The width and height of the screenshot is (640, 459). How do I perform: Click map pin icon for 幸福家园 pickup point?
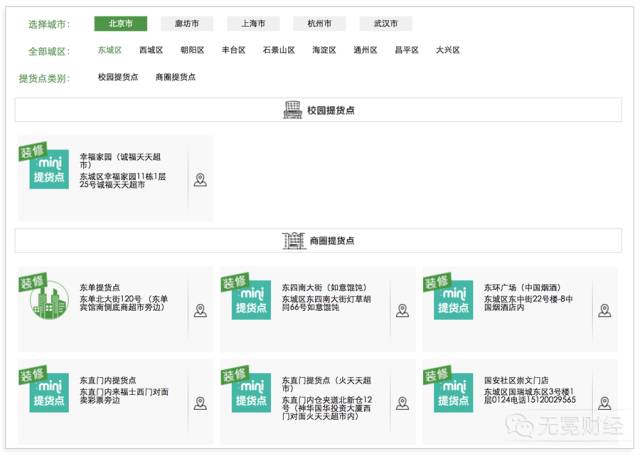[x=200, y=180]
